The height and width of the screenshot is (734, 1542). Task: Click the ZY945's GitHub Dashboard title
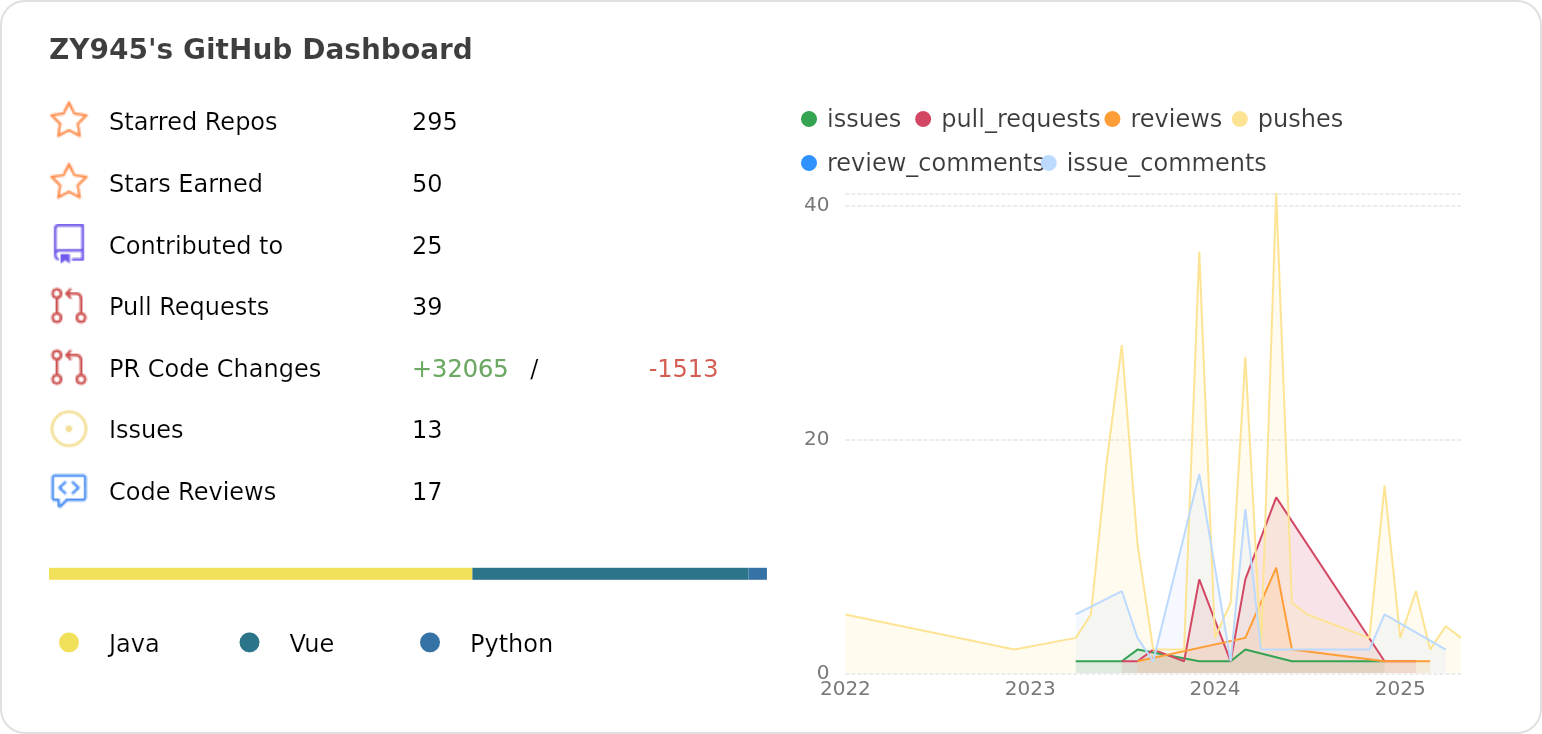(x=260, y=50)
